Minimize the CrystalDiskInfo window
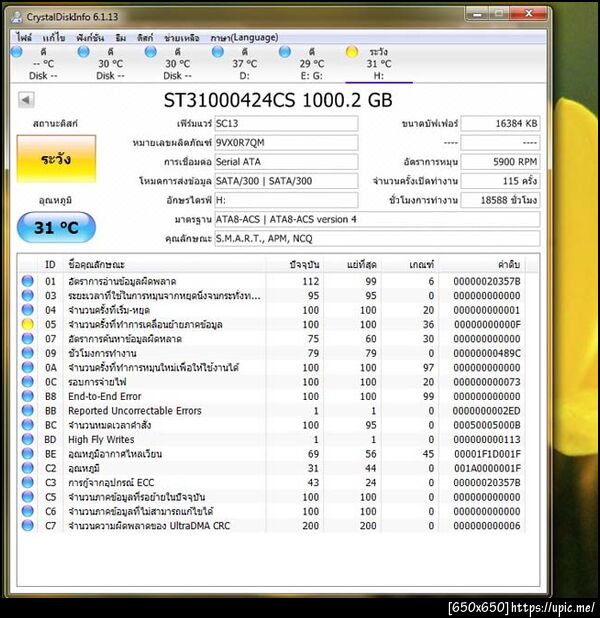This screenshot has width=600, height=618. point(477,14)
